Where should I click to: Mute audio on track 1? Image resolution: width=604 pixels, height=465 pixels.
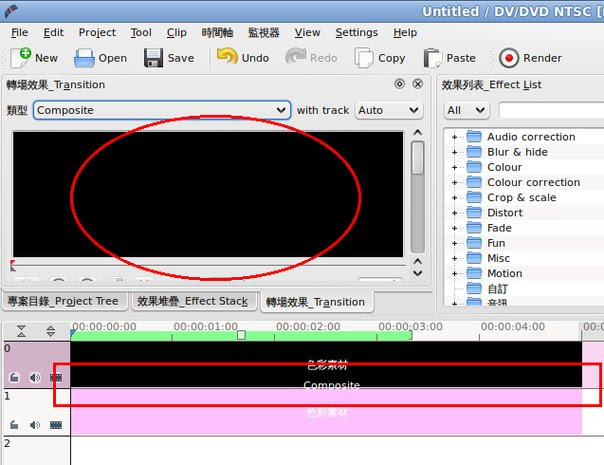pyautogui.click(x=35, y=425)
